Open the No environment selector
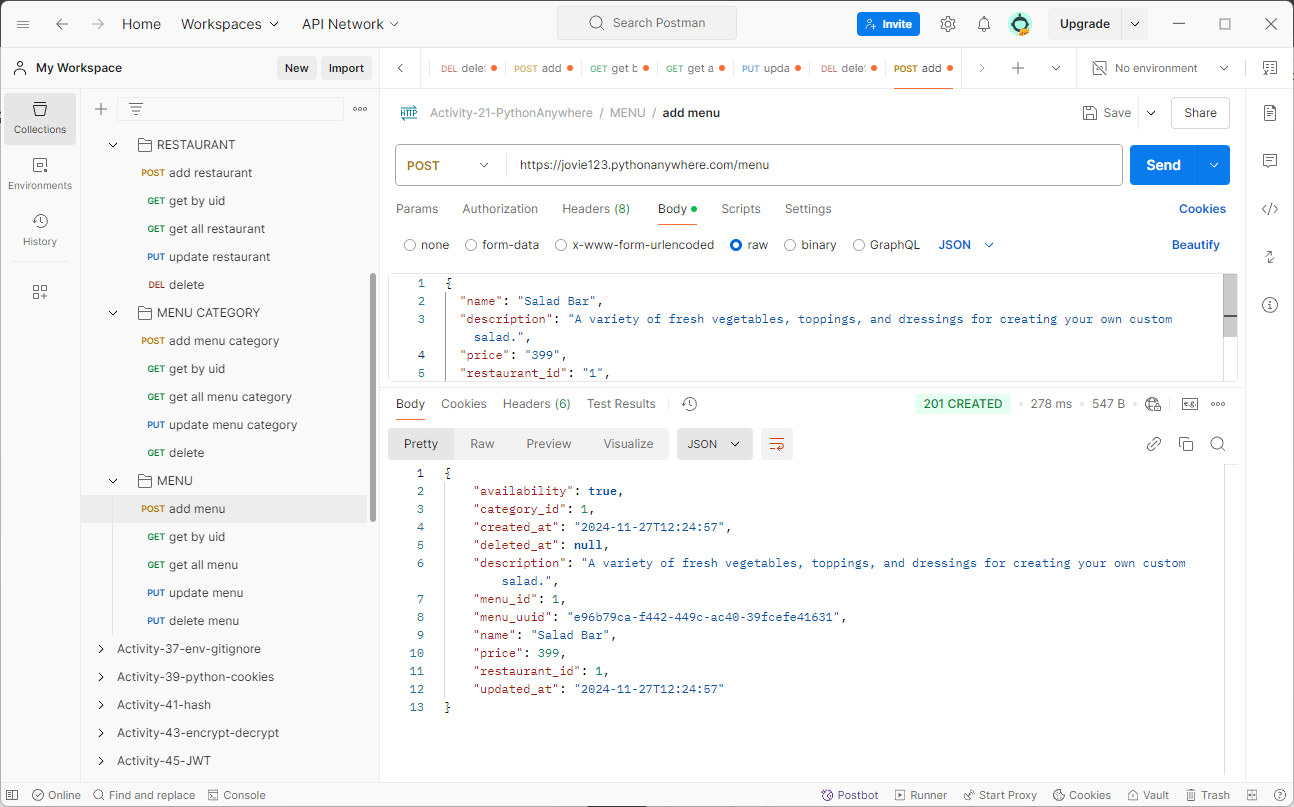 [x=1161, y=68]
